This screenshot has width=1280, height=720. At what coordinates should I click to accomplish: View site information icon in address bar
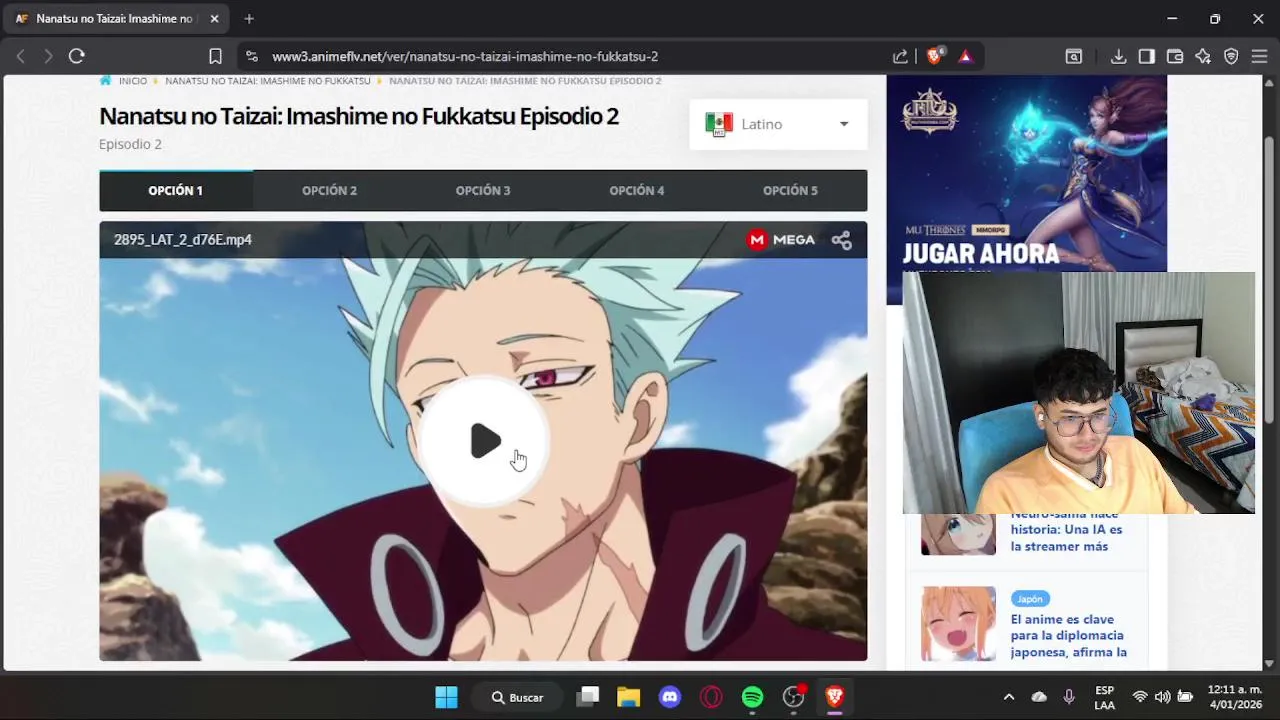click(x=251, y=56)
